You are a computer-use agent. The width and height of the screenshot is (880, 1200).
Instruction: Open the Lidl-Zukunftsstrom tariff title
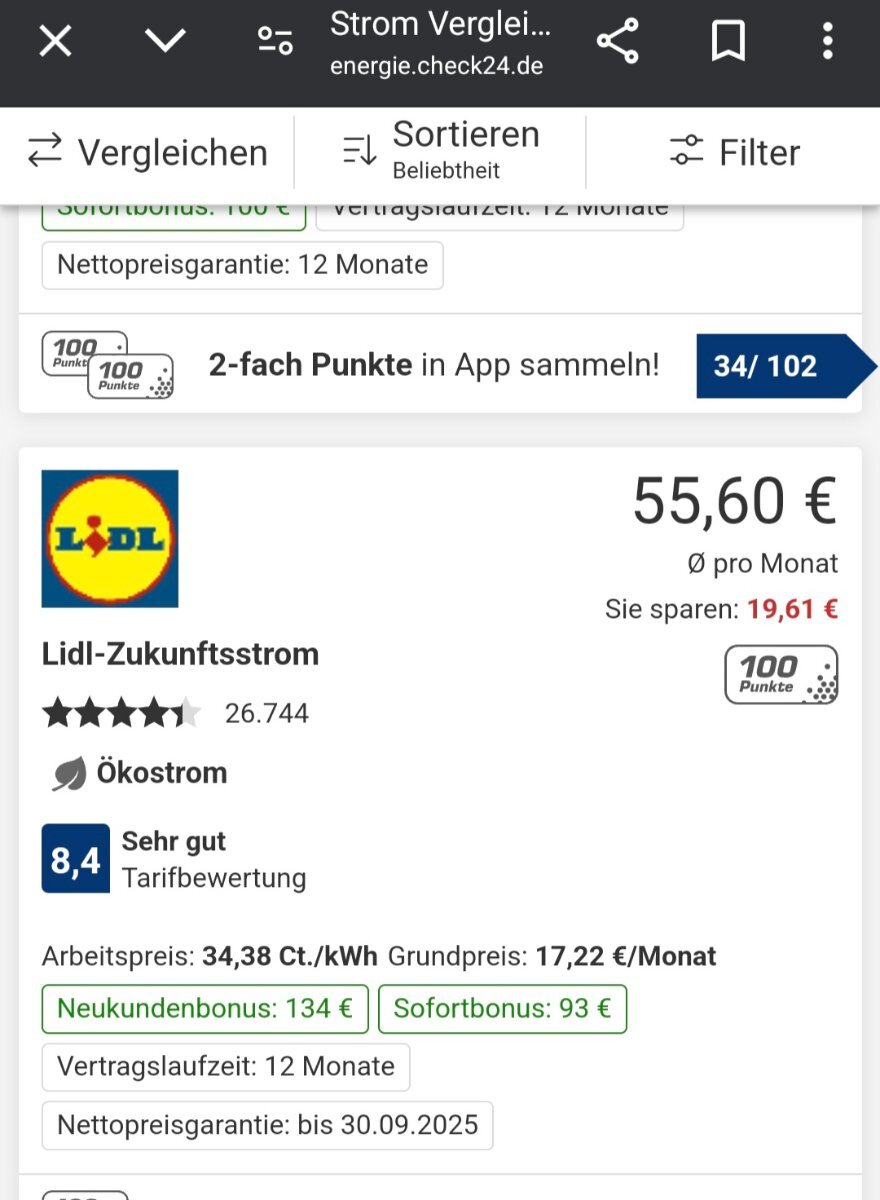[x=180, y=654]
